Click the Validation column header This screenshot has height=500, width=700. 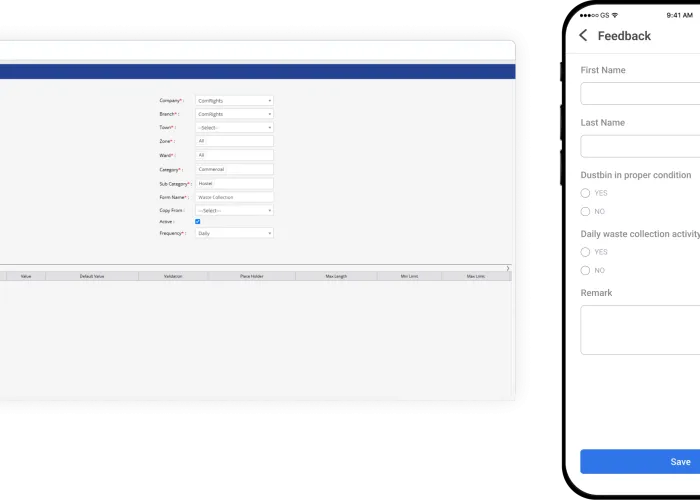click(x=173, y=276)
